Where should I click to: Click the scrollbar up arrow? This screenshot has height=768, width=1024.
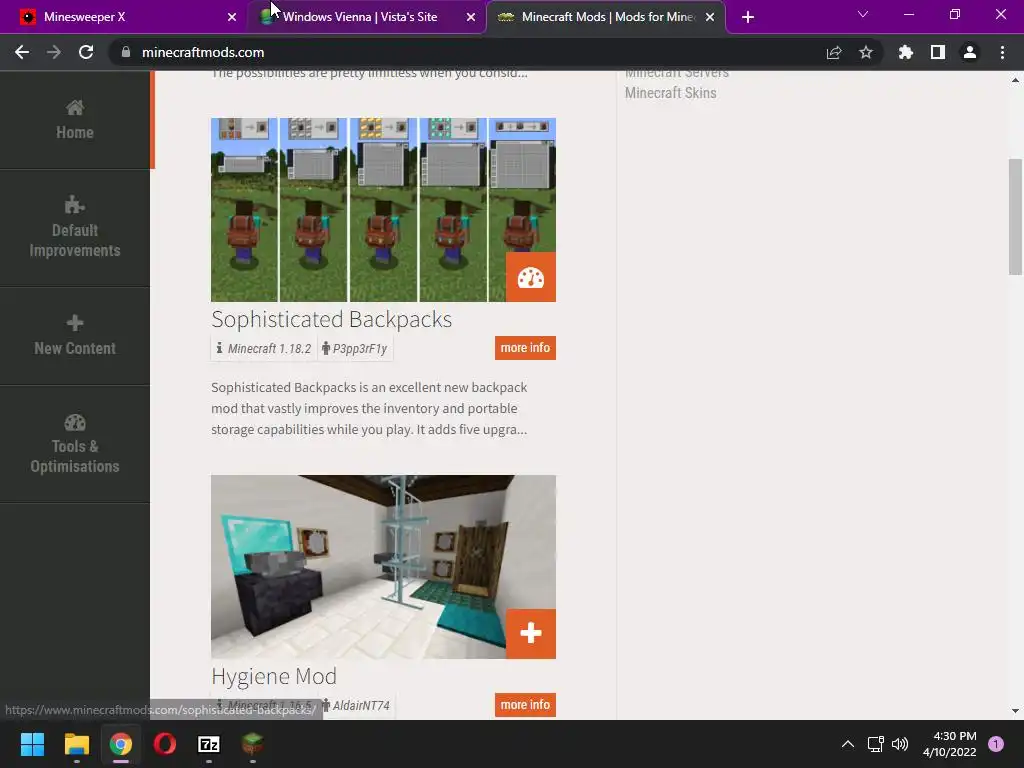(1015, 80)
